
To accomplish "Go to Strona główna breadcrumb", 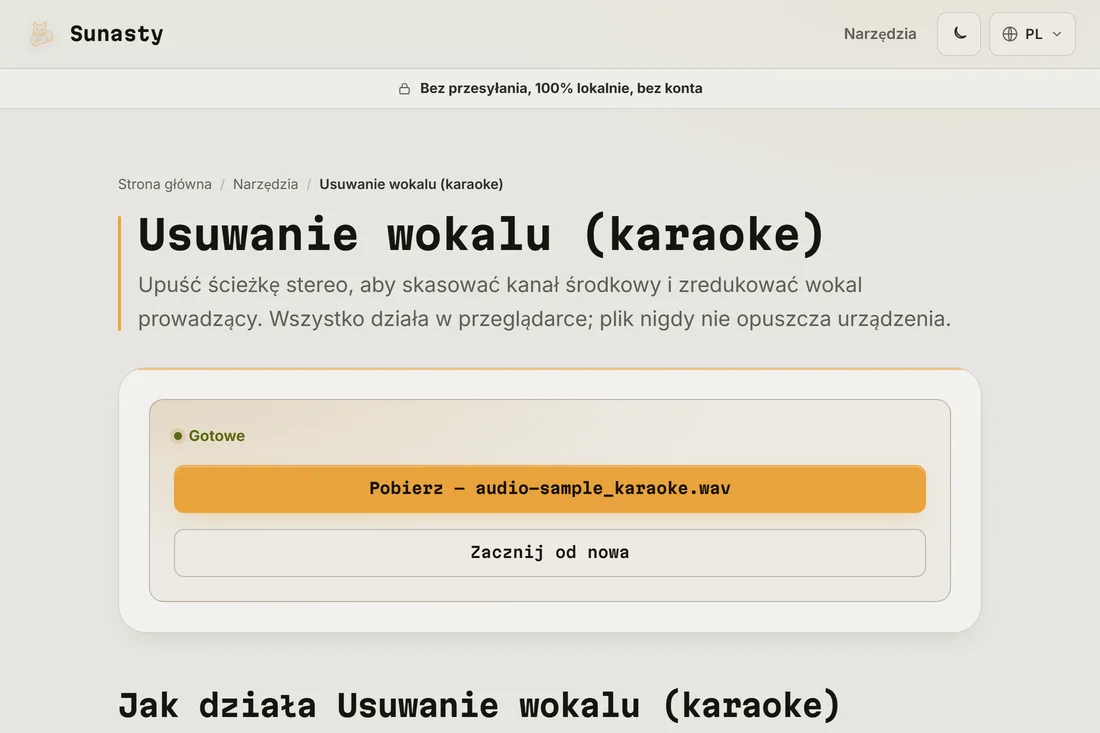I will 164,184.
